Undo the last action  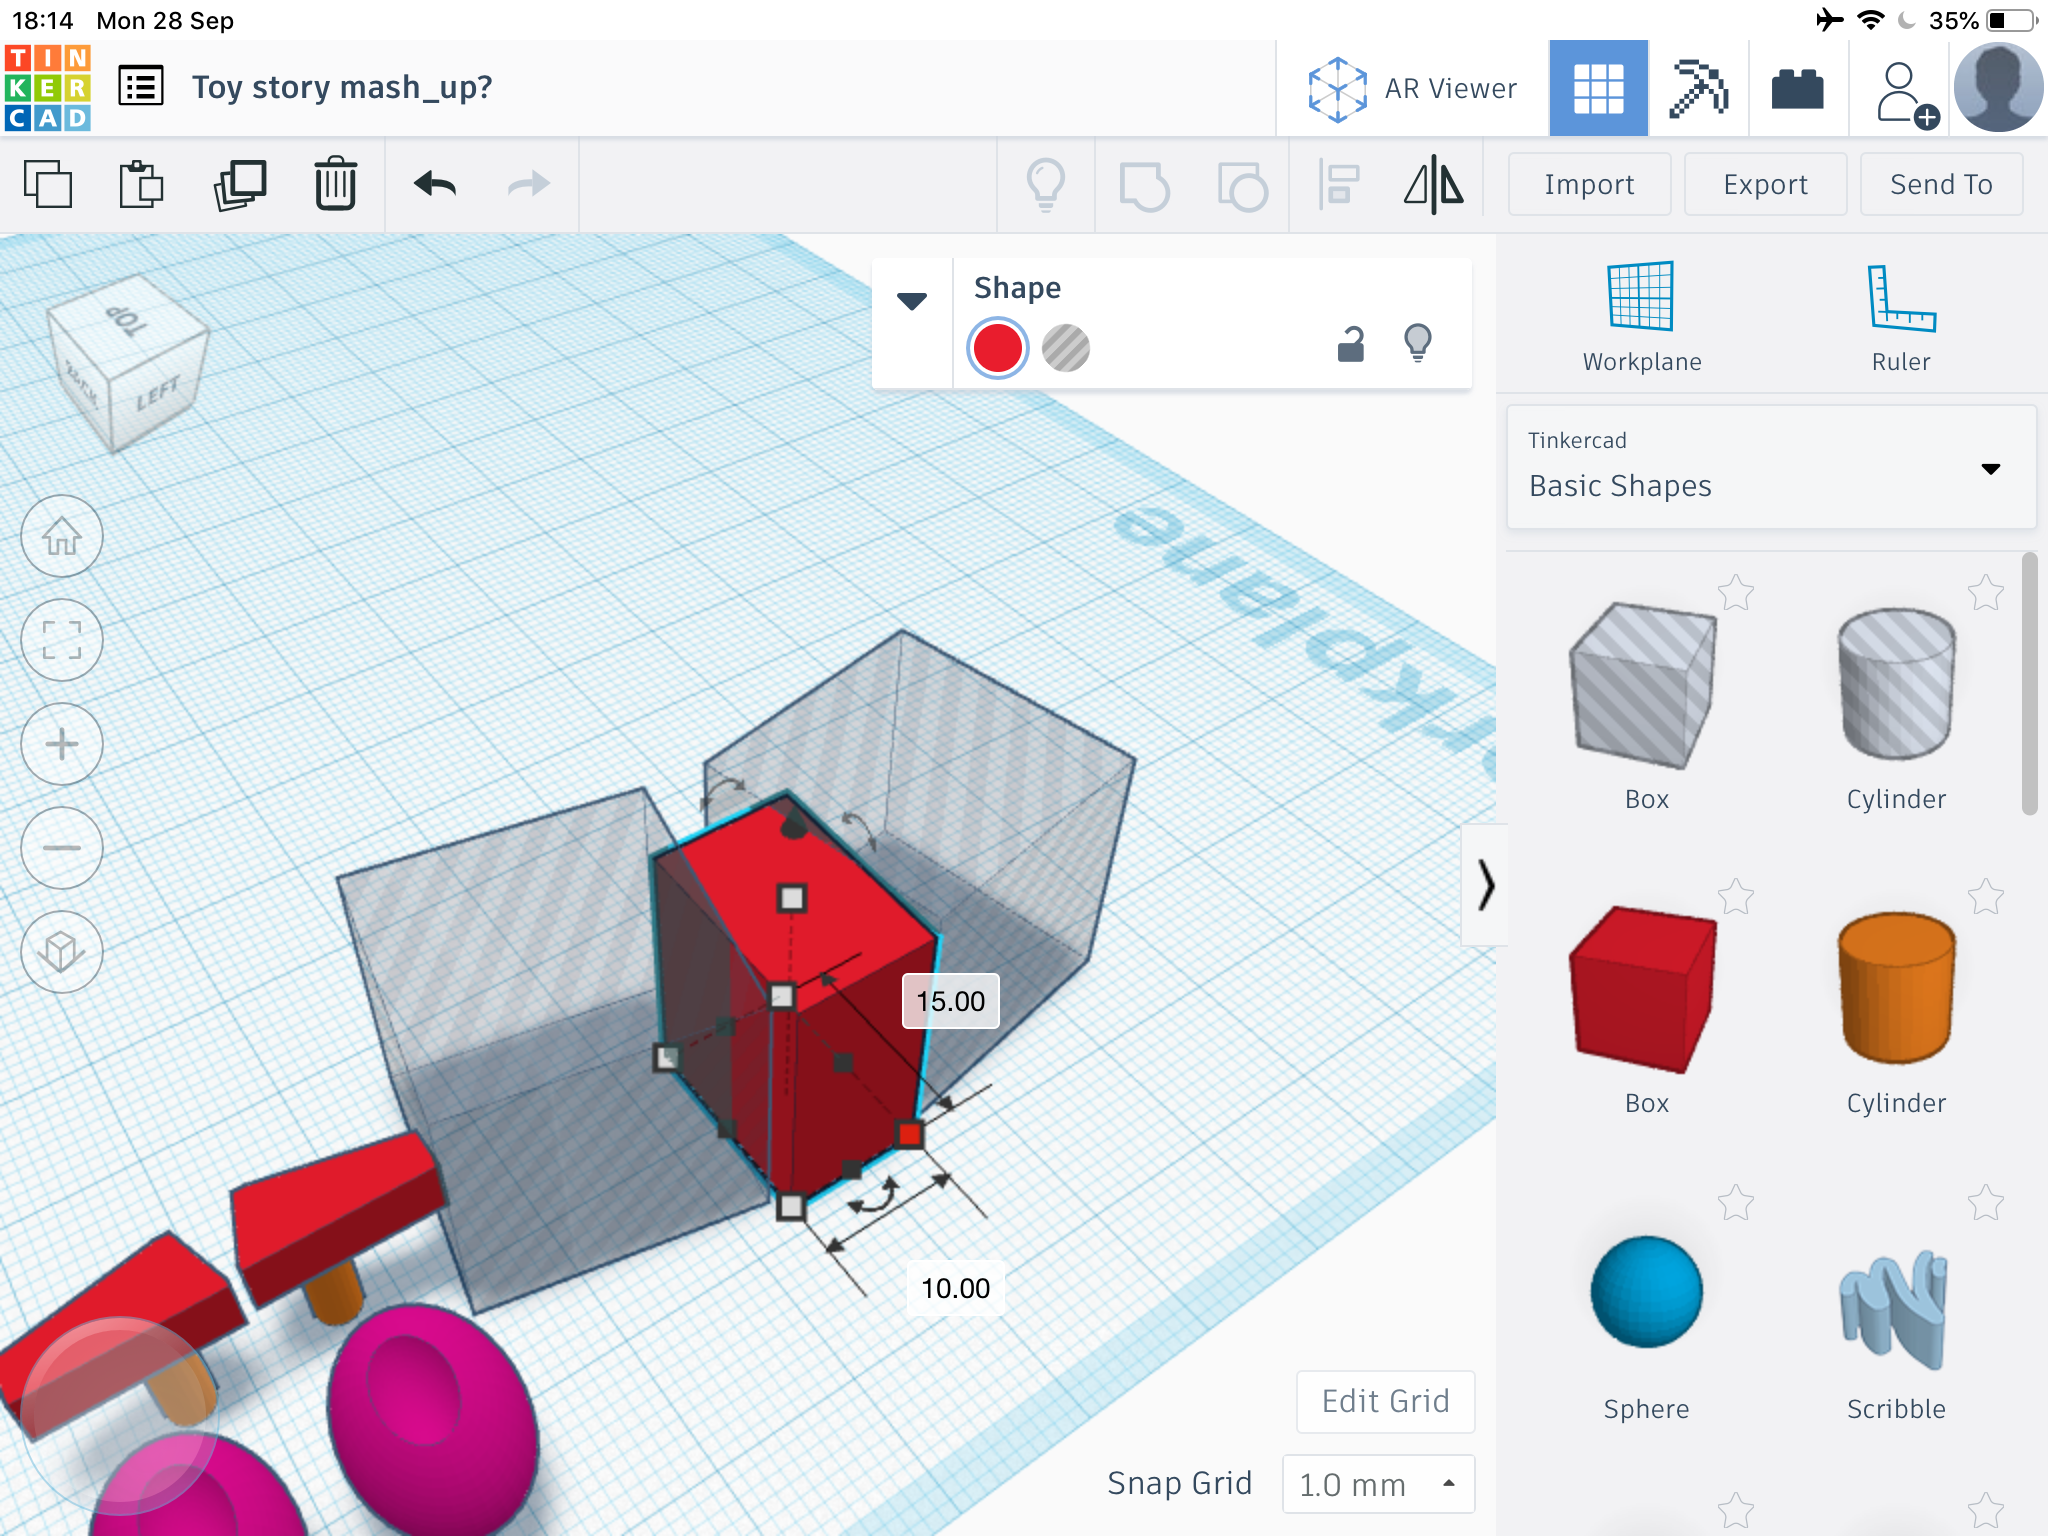pos(435,184)
